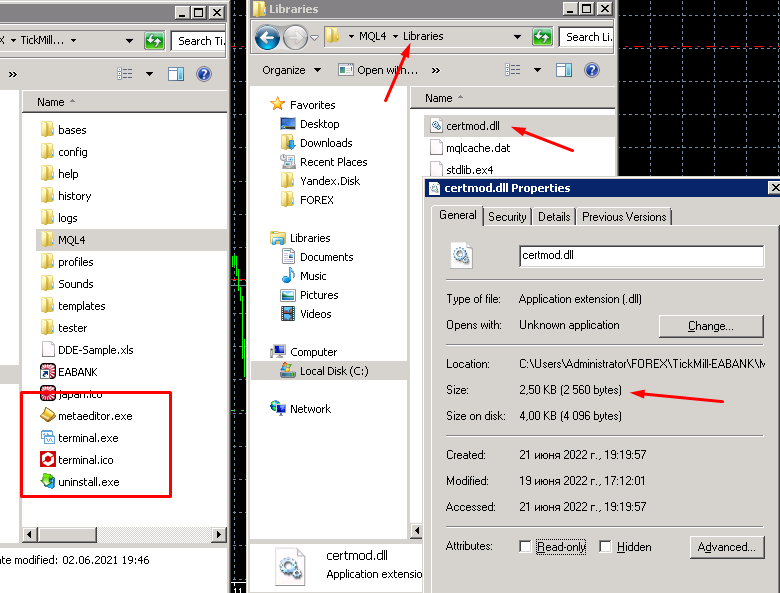Toggle the Hidden checkbox
Viewport: 780px width, 593px height.
[x=605, y=546]
